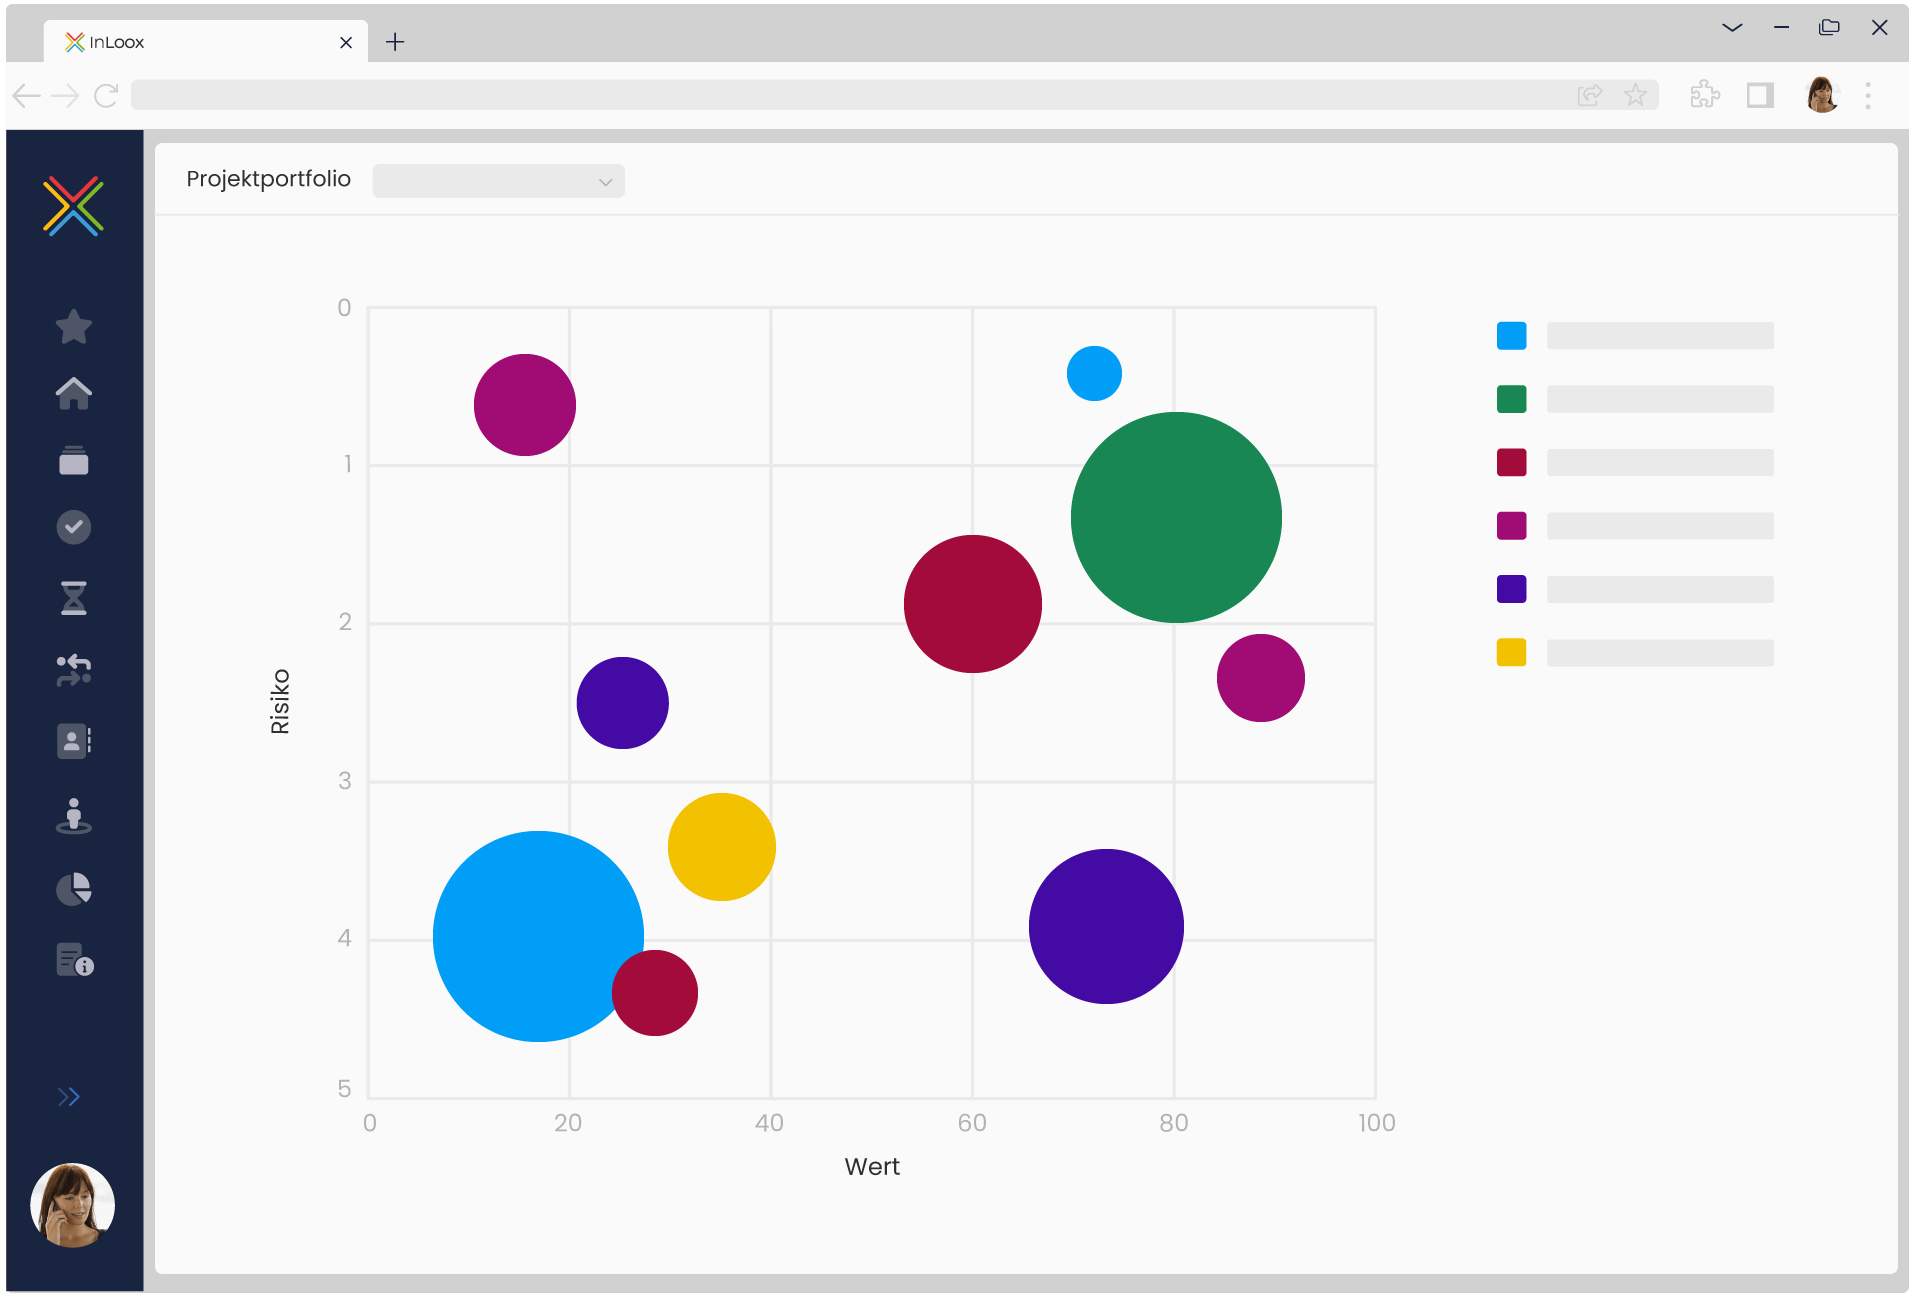This screenshot has height=1300, width=1920.
Task: Select the green legend swatch
Action: pyautogui.click(x=1511, y=399)
